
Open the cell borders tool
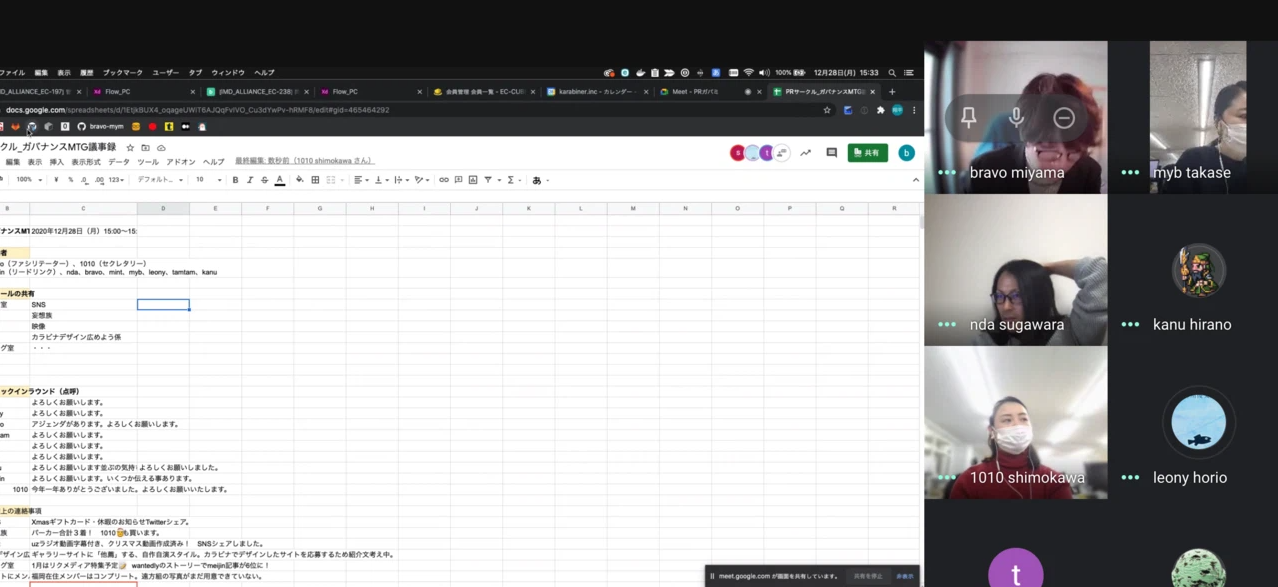tap(315, 180)
